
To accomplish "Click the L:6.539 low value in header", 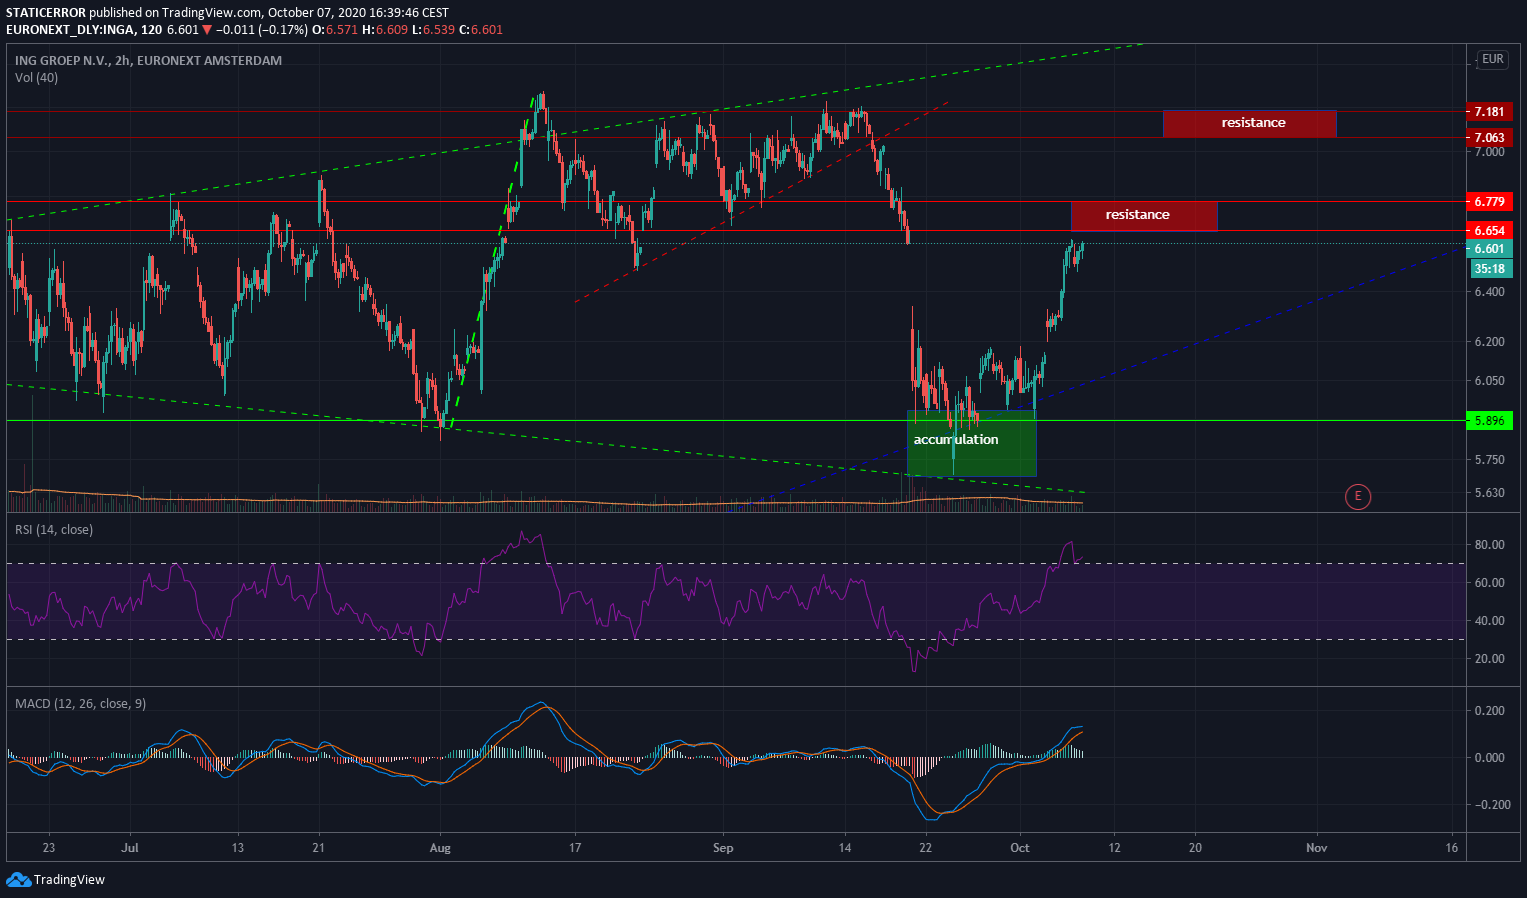I will 434,30.
